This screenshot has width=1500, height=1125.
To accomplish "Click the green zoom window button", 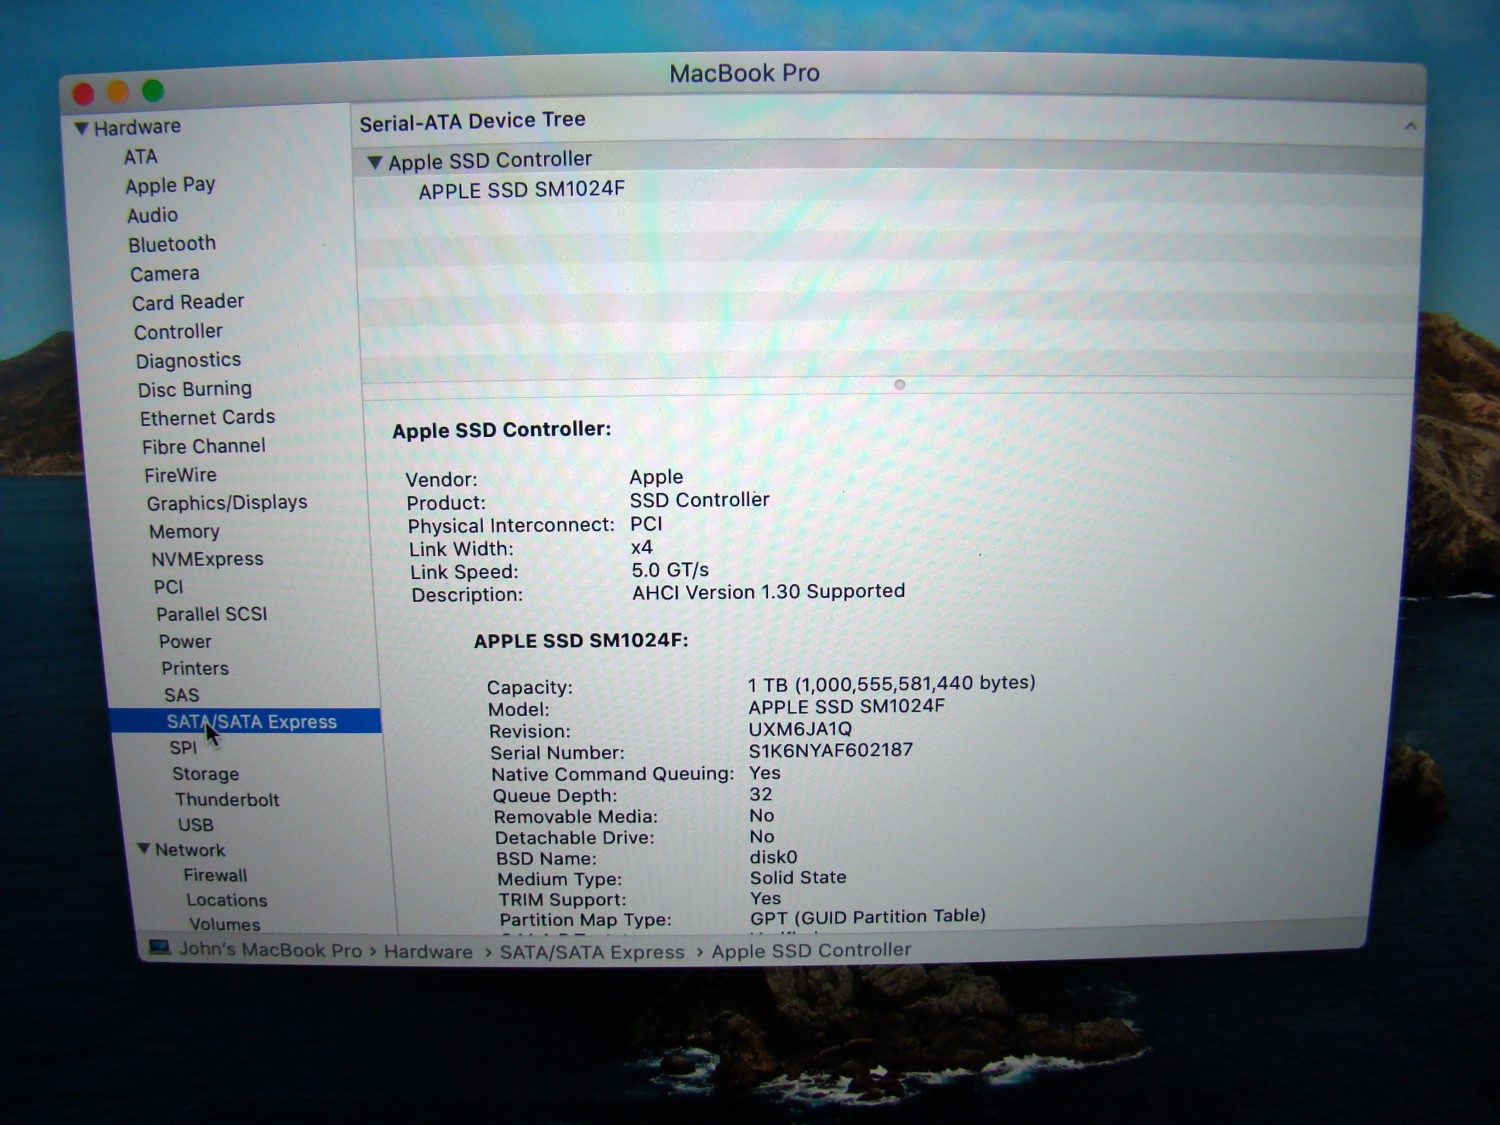I will [x=153, y=91].
